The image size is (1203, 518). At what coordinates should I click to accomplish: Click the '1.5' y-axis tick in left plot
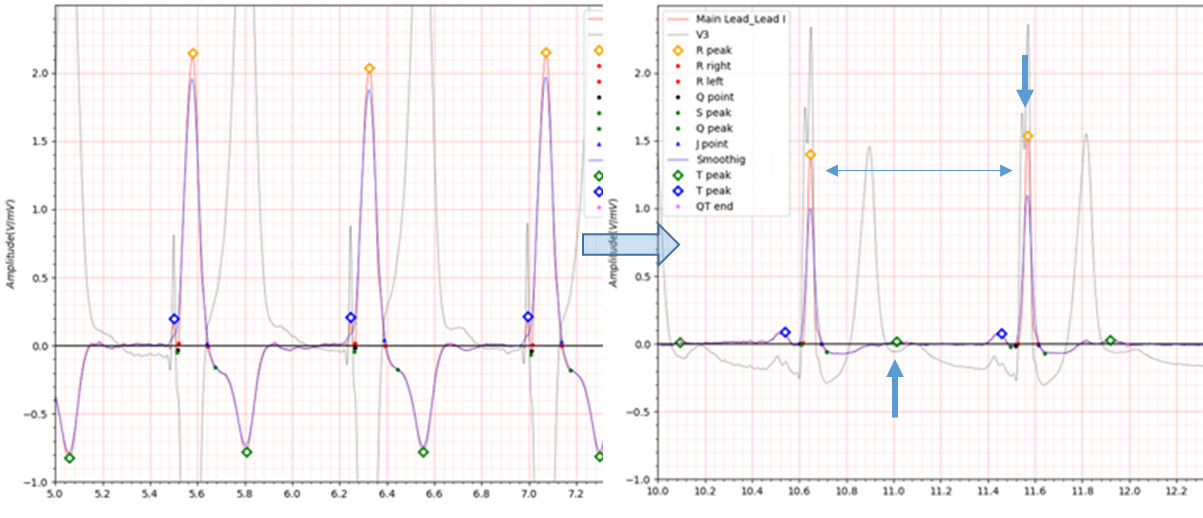point(41,142)
